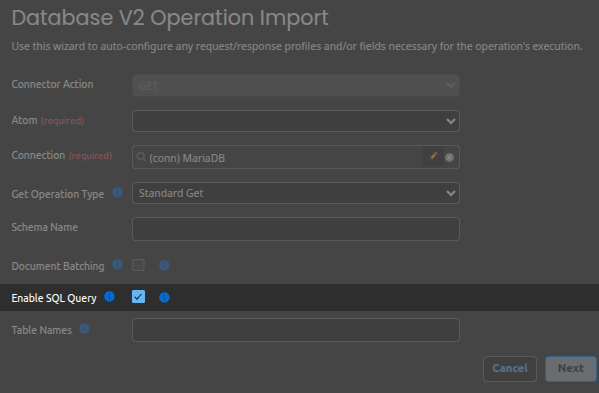
Task: Enable the Document Batching checkbox
Action: [138, 265]
